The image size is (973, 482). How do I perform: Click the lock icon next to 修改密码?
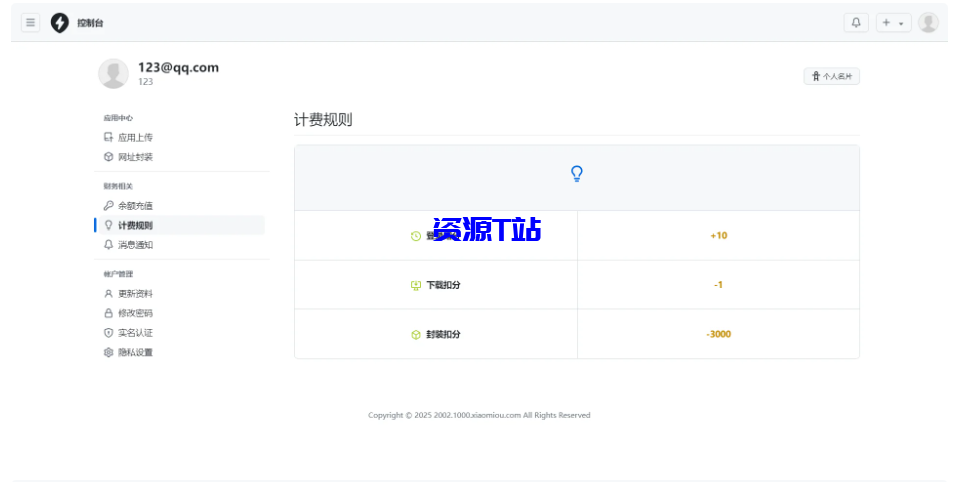(x=108, y=313)
